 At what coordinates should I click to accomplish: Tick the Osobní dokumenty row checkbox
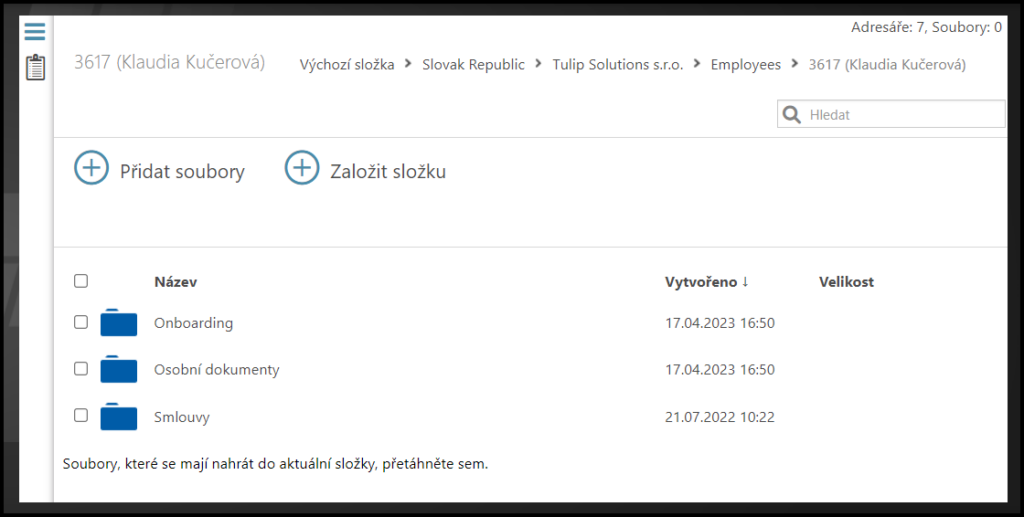[81, 368]
